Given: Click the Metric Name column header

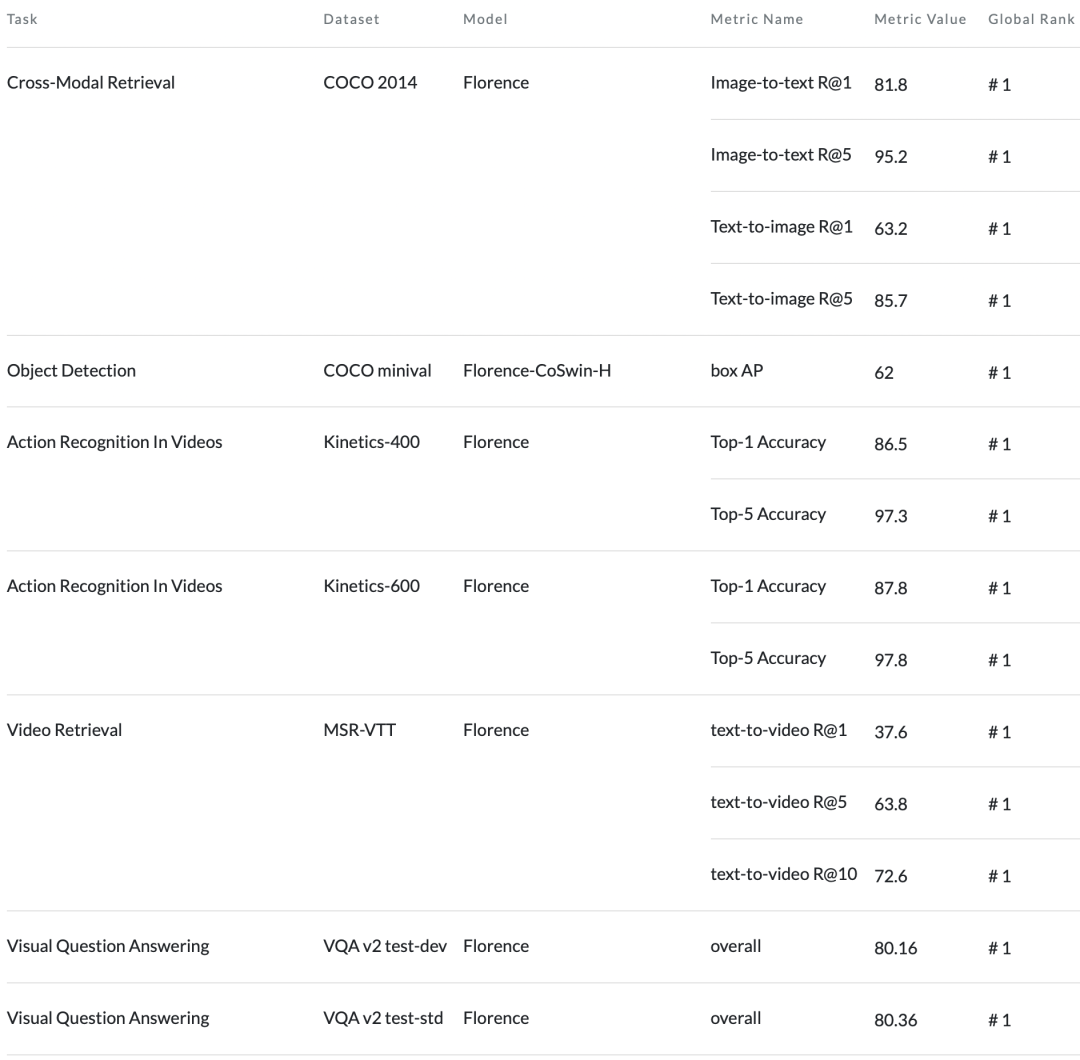Looking at the screenshot, I should 756,20.
